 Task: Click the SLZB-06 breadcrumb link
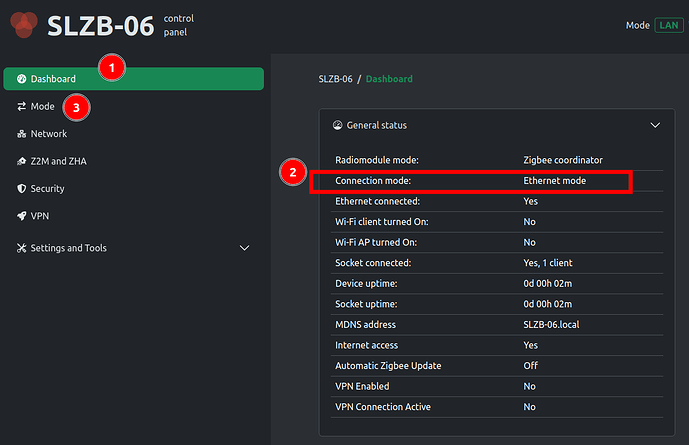click(x=335, y=79)
